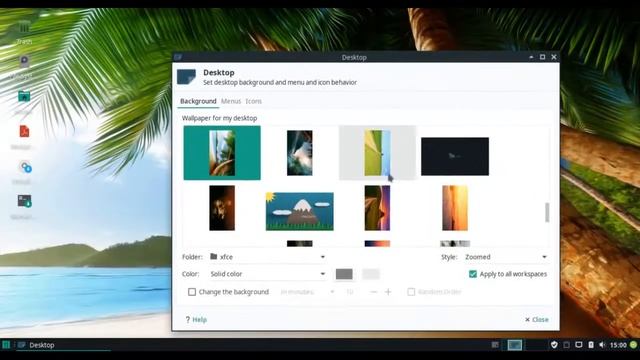Click the light gray second color swatch

[x=371, y=274]
